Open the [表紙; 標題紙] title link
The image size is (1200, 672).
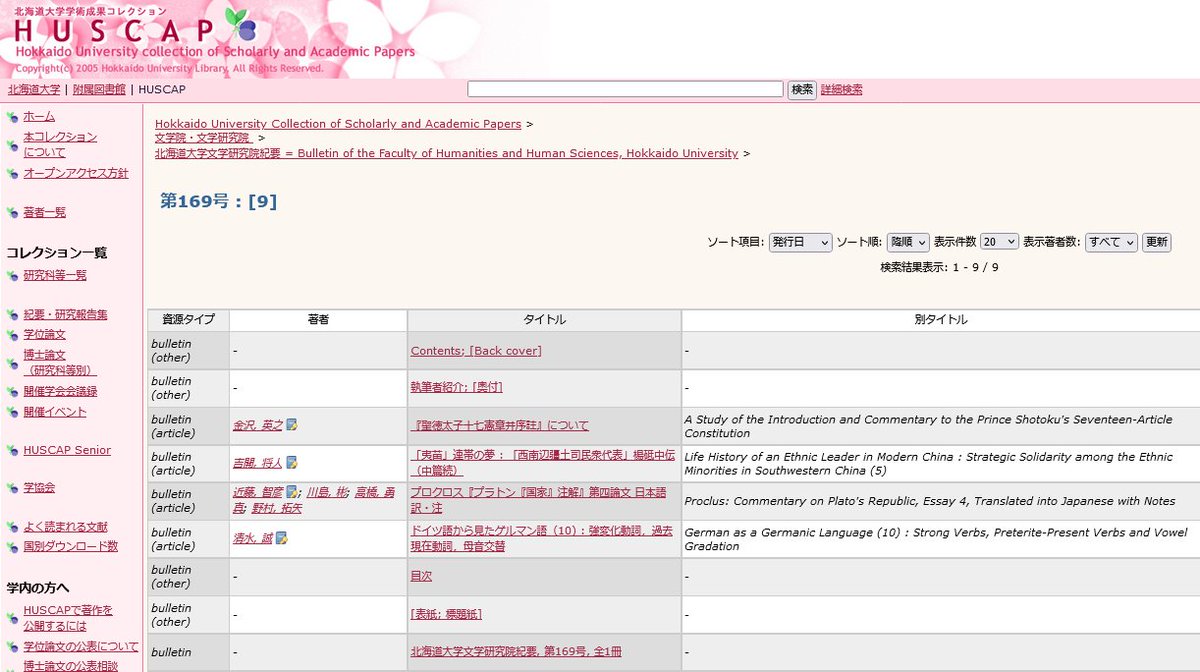(446, 614)
